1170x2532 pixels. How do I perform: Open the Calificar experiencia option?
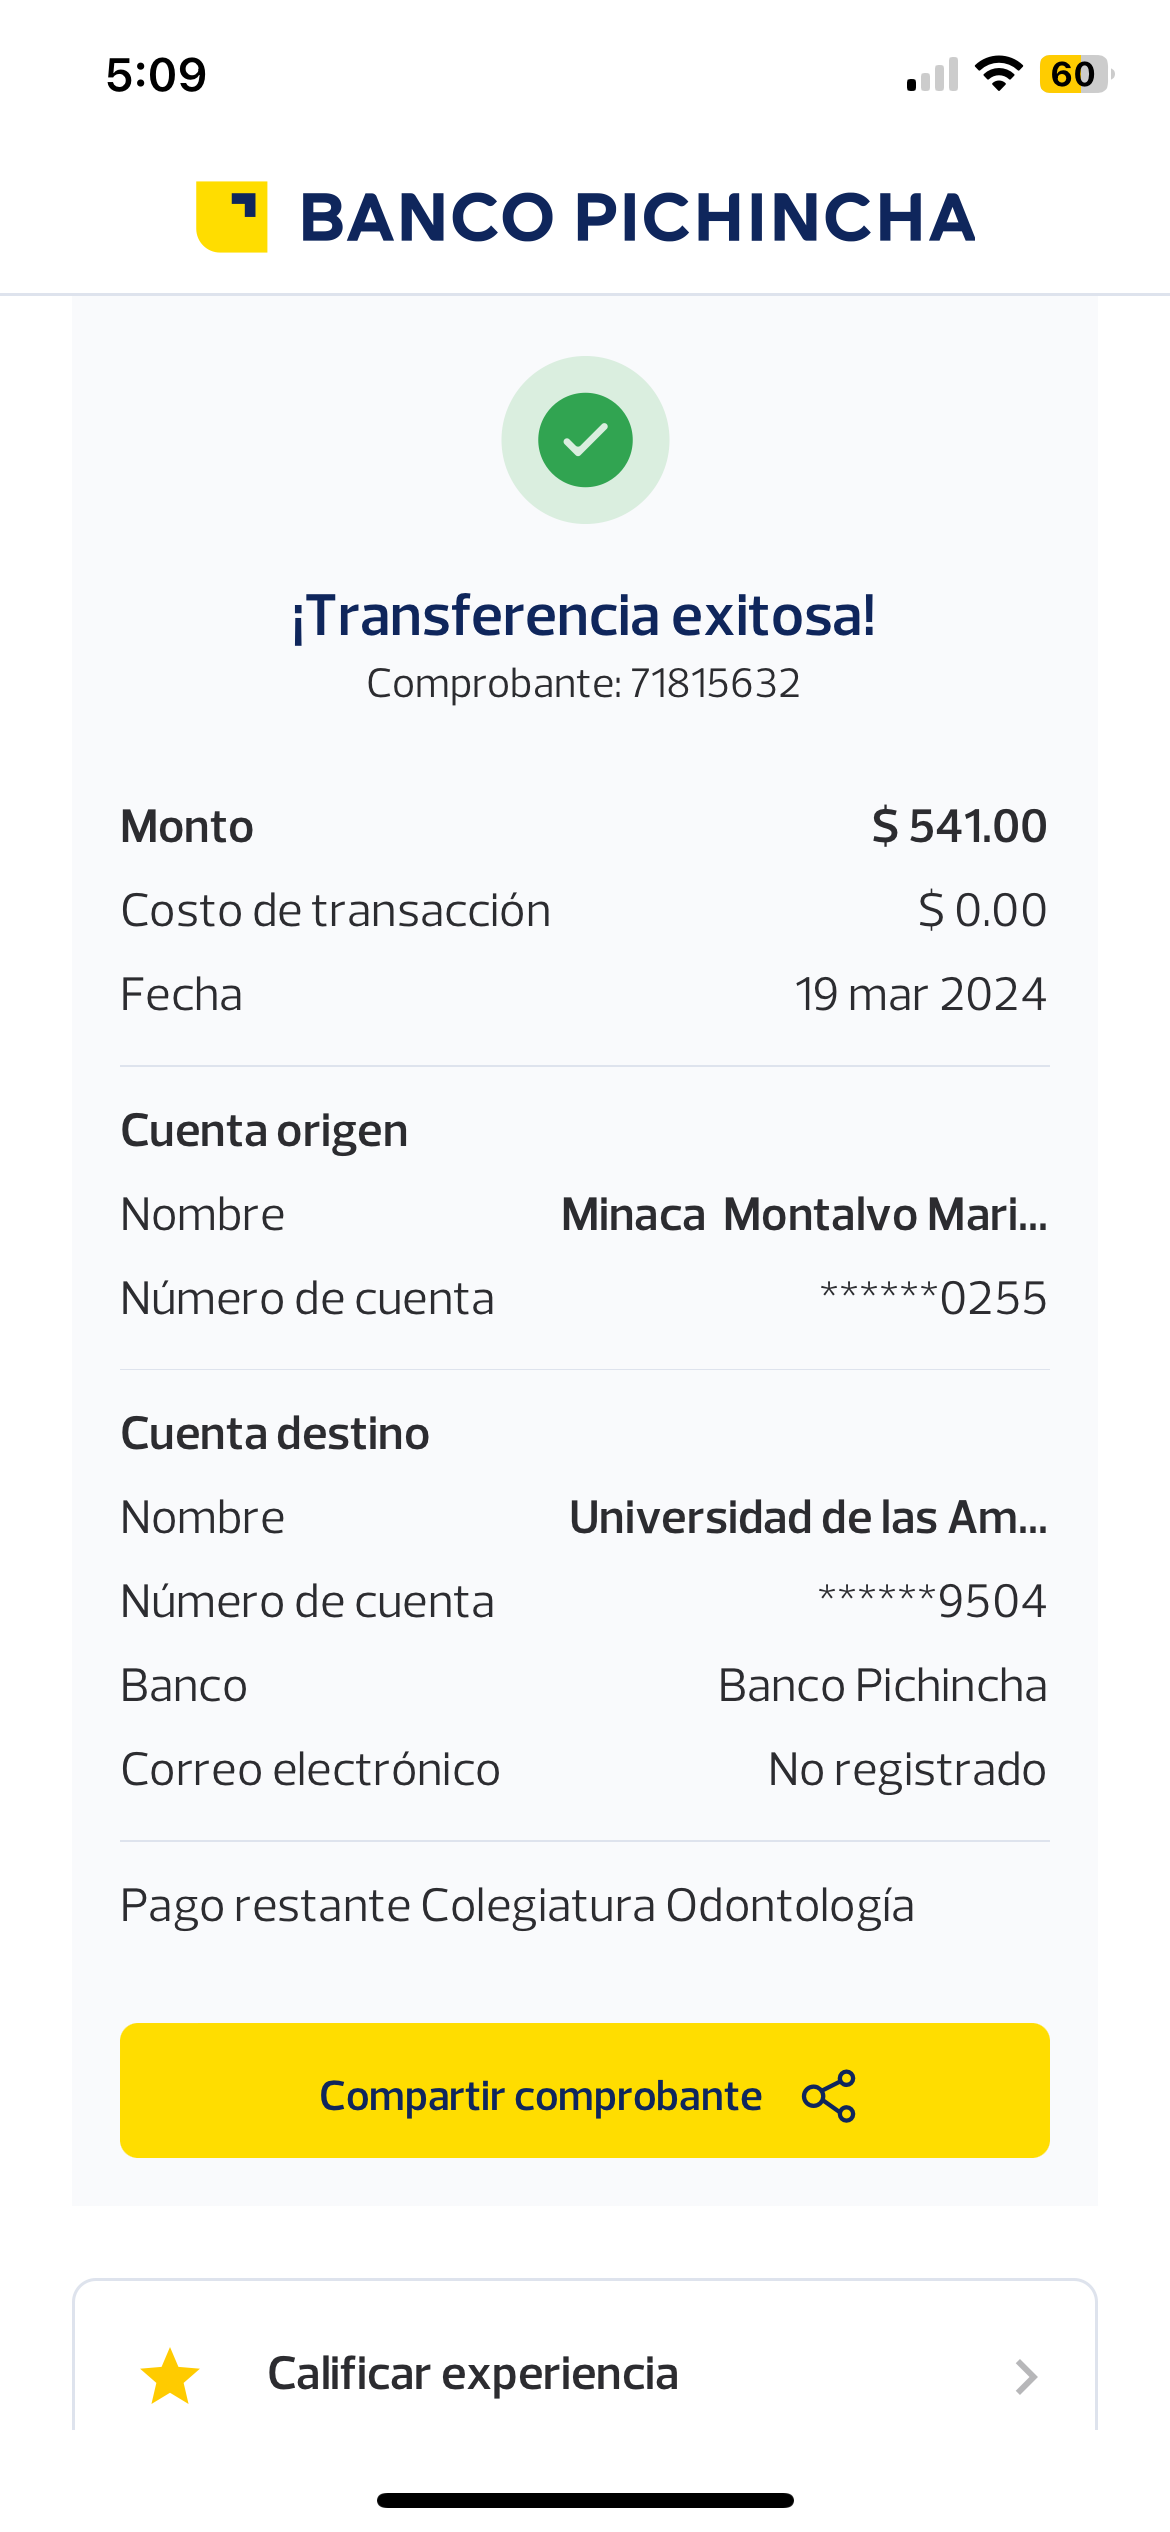[x=473, y=2374]
